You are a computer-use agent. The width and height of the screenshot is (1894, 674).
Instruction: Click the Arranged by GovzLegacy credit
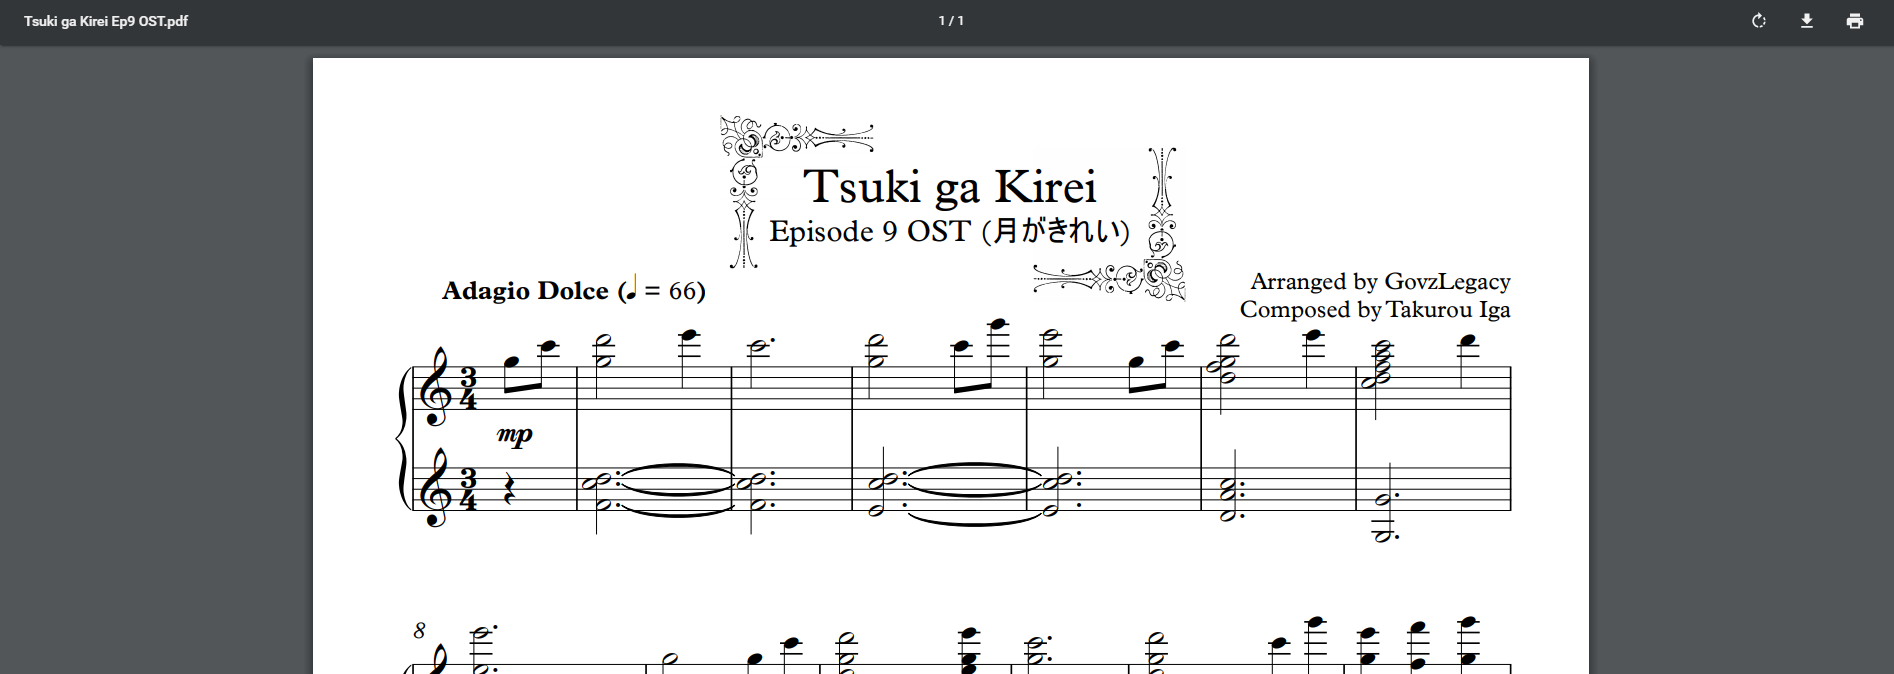1380,281
